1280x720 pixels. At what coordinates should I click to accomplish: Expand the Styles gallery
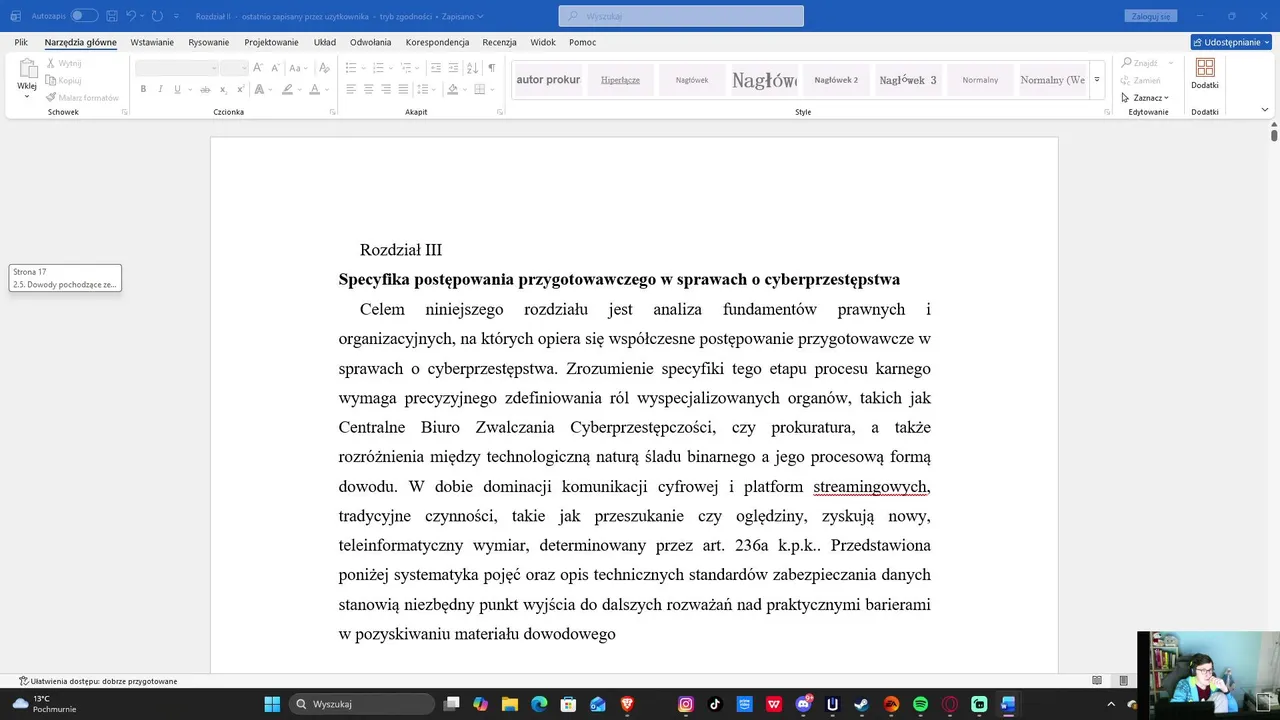pos(1096,80)
